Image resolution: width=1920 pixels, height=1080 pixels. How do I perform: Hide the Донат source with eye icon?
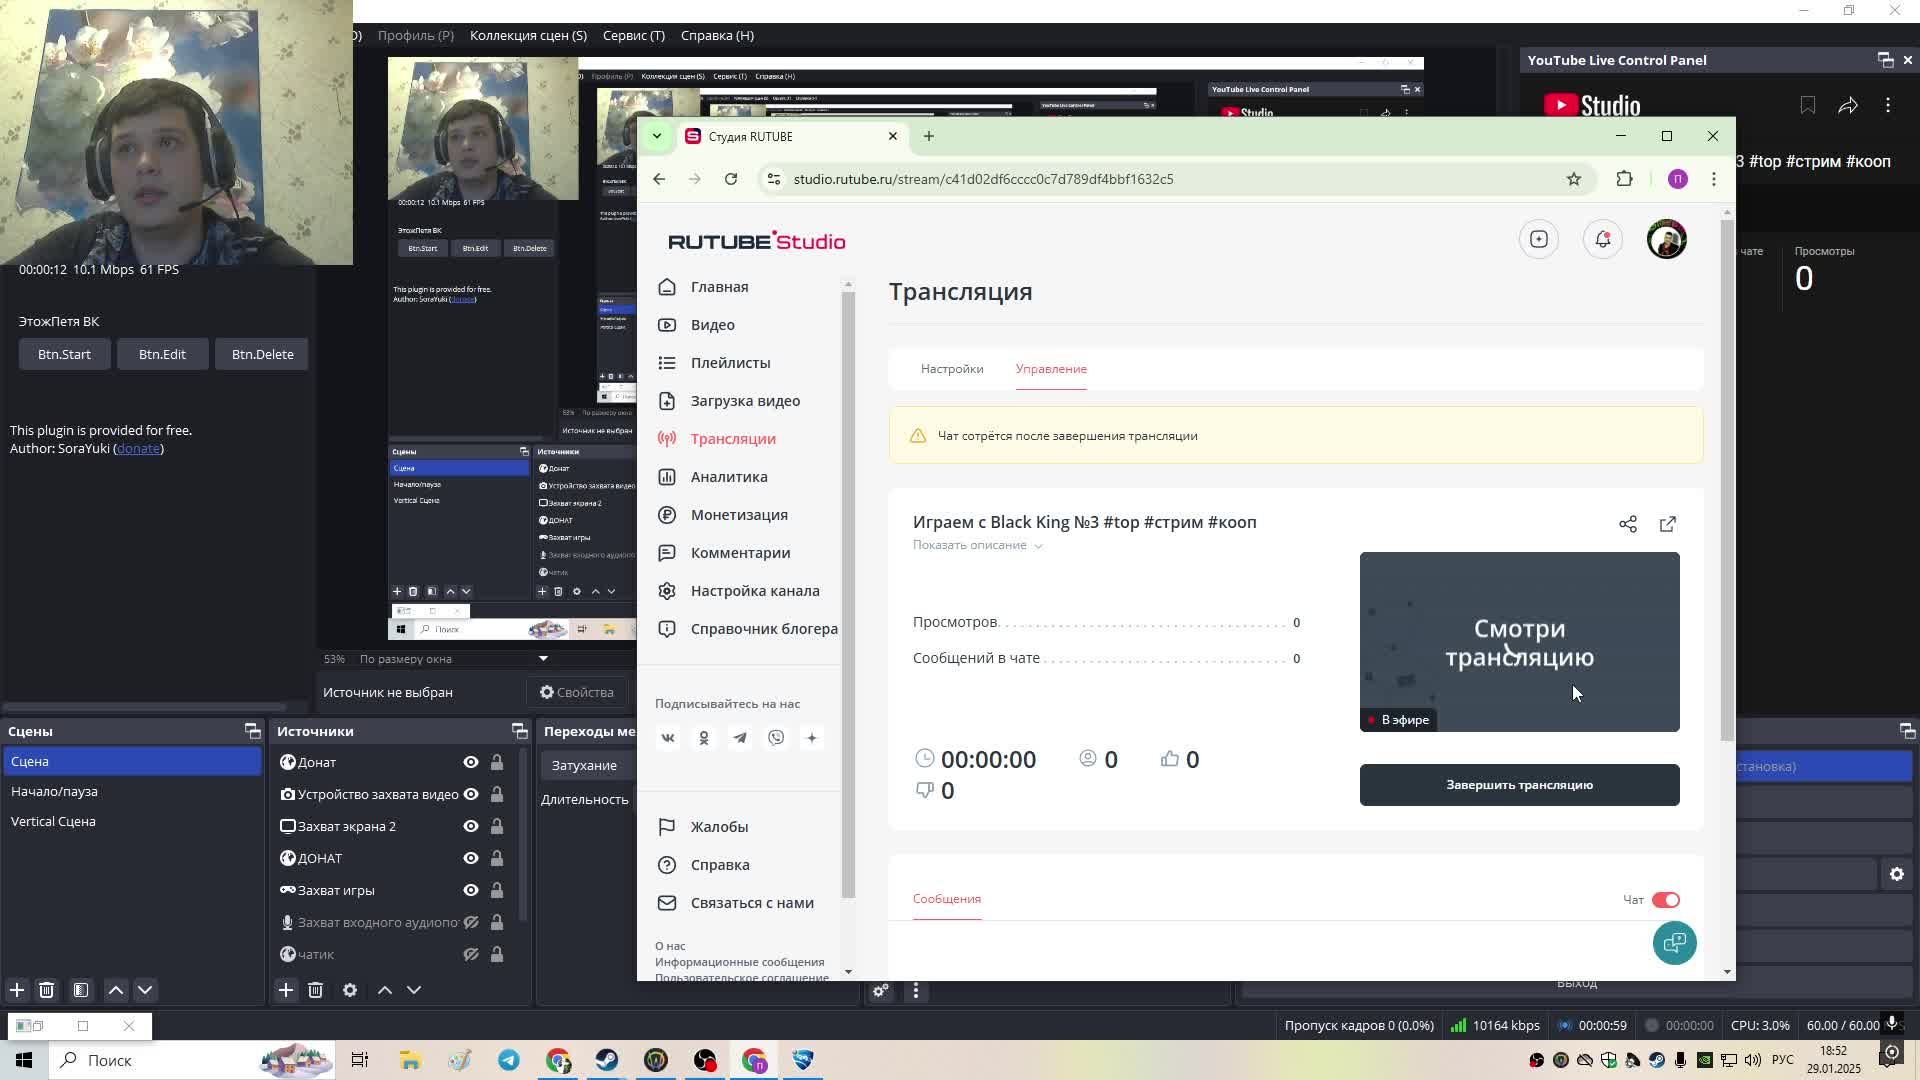pyautogui.click(x=470, y=762)
